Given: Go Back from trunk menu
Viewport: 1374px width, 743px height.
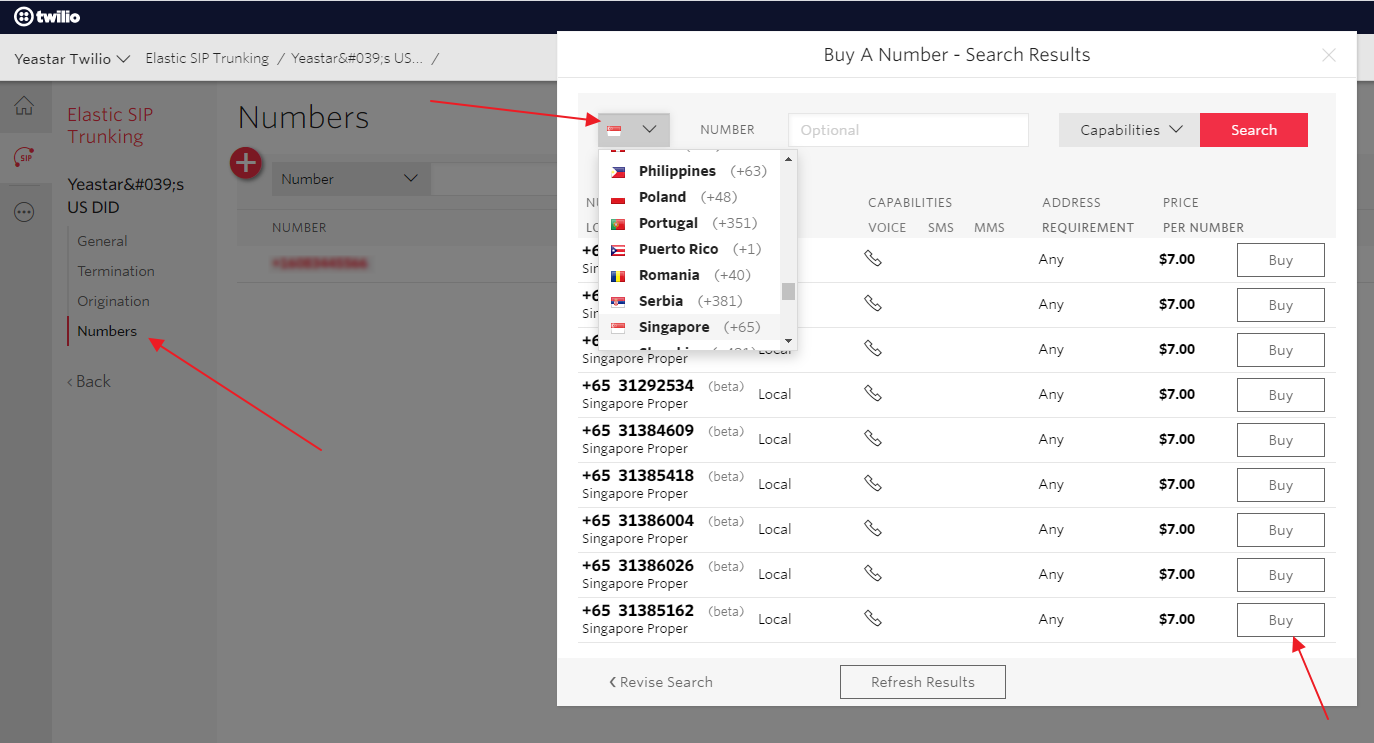Looking at the screenshot, I should 89,381.
